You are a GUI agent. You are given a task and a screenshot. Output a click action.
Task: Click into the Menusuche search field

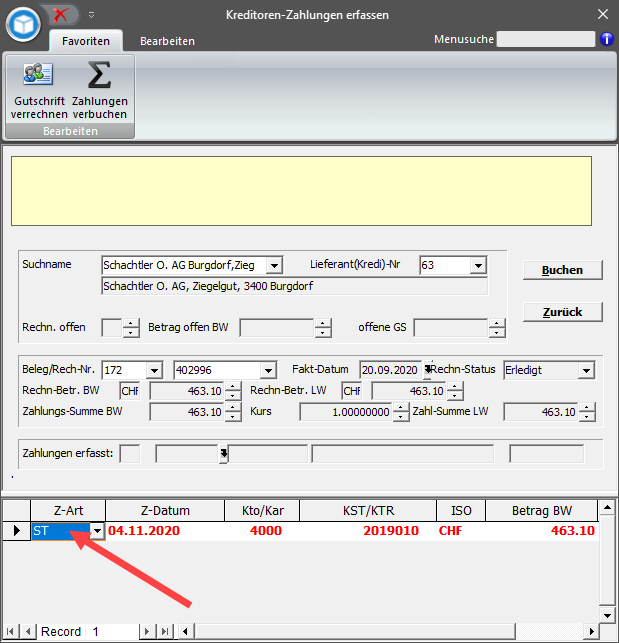[546, 39]
